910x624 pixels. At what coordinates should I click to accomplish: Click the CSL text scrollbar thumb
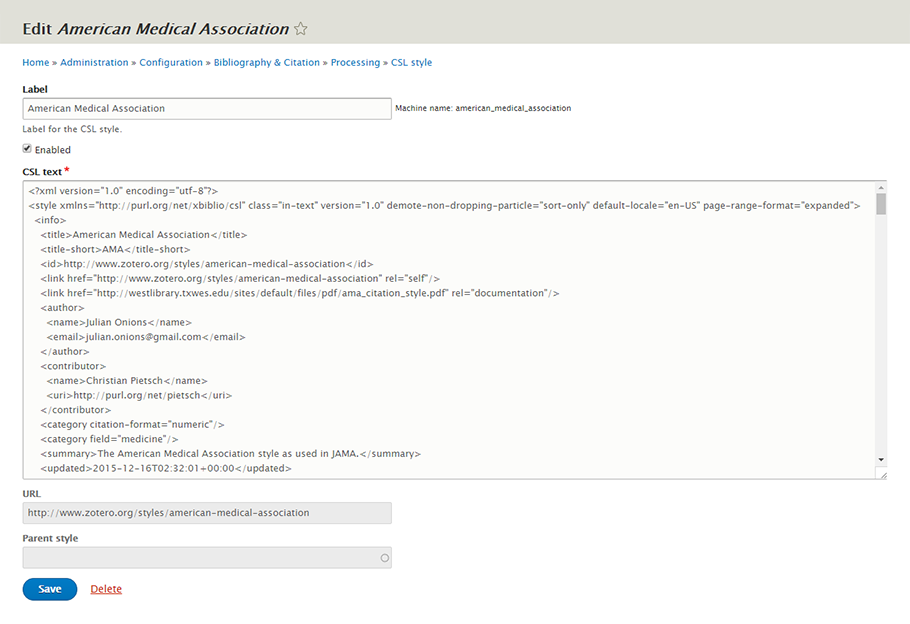coord(881,204)
